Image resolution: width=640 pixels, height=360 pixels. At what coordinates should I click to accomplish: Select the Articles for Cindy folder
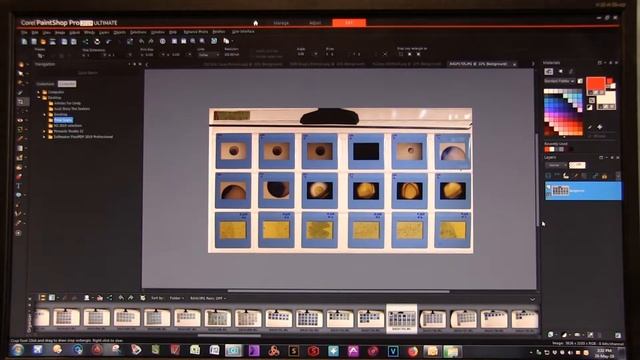click(x=67, y=103)
